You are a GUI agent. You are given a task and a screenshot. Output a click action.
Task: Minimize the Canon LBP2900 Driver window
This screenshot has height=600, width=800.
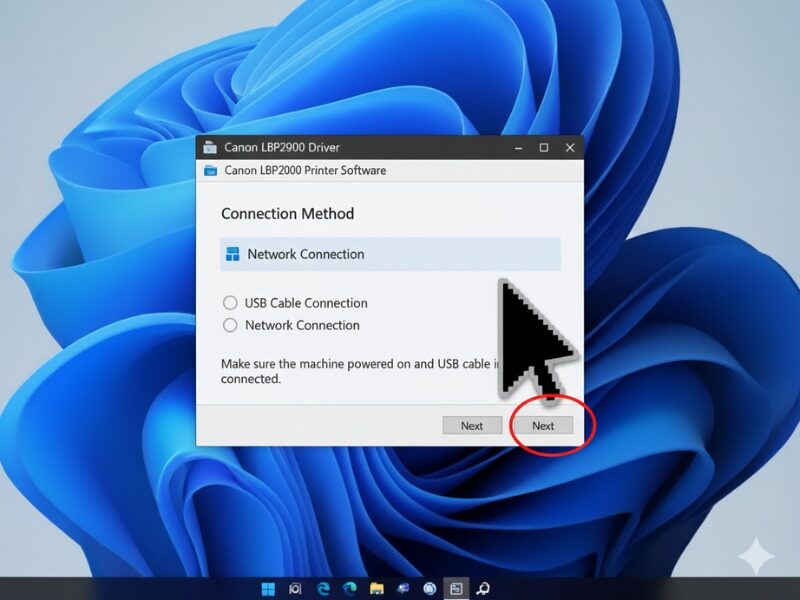(517, 147)
